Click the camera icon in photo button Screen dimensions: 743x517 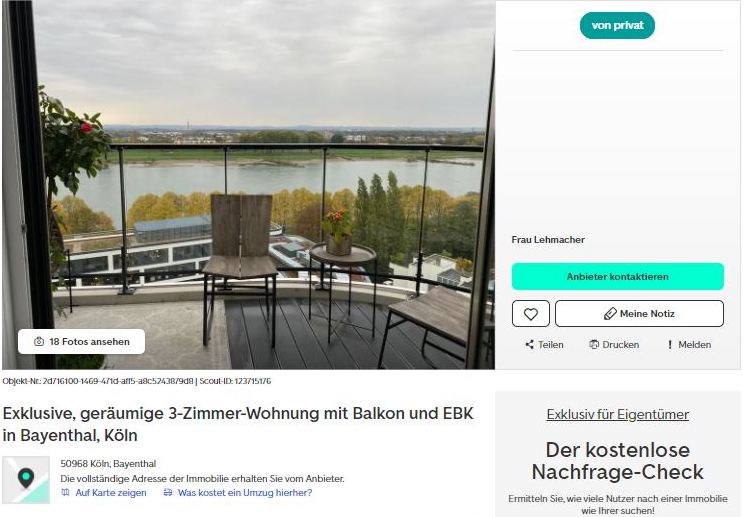tap(39, 342)
